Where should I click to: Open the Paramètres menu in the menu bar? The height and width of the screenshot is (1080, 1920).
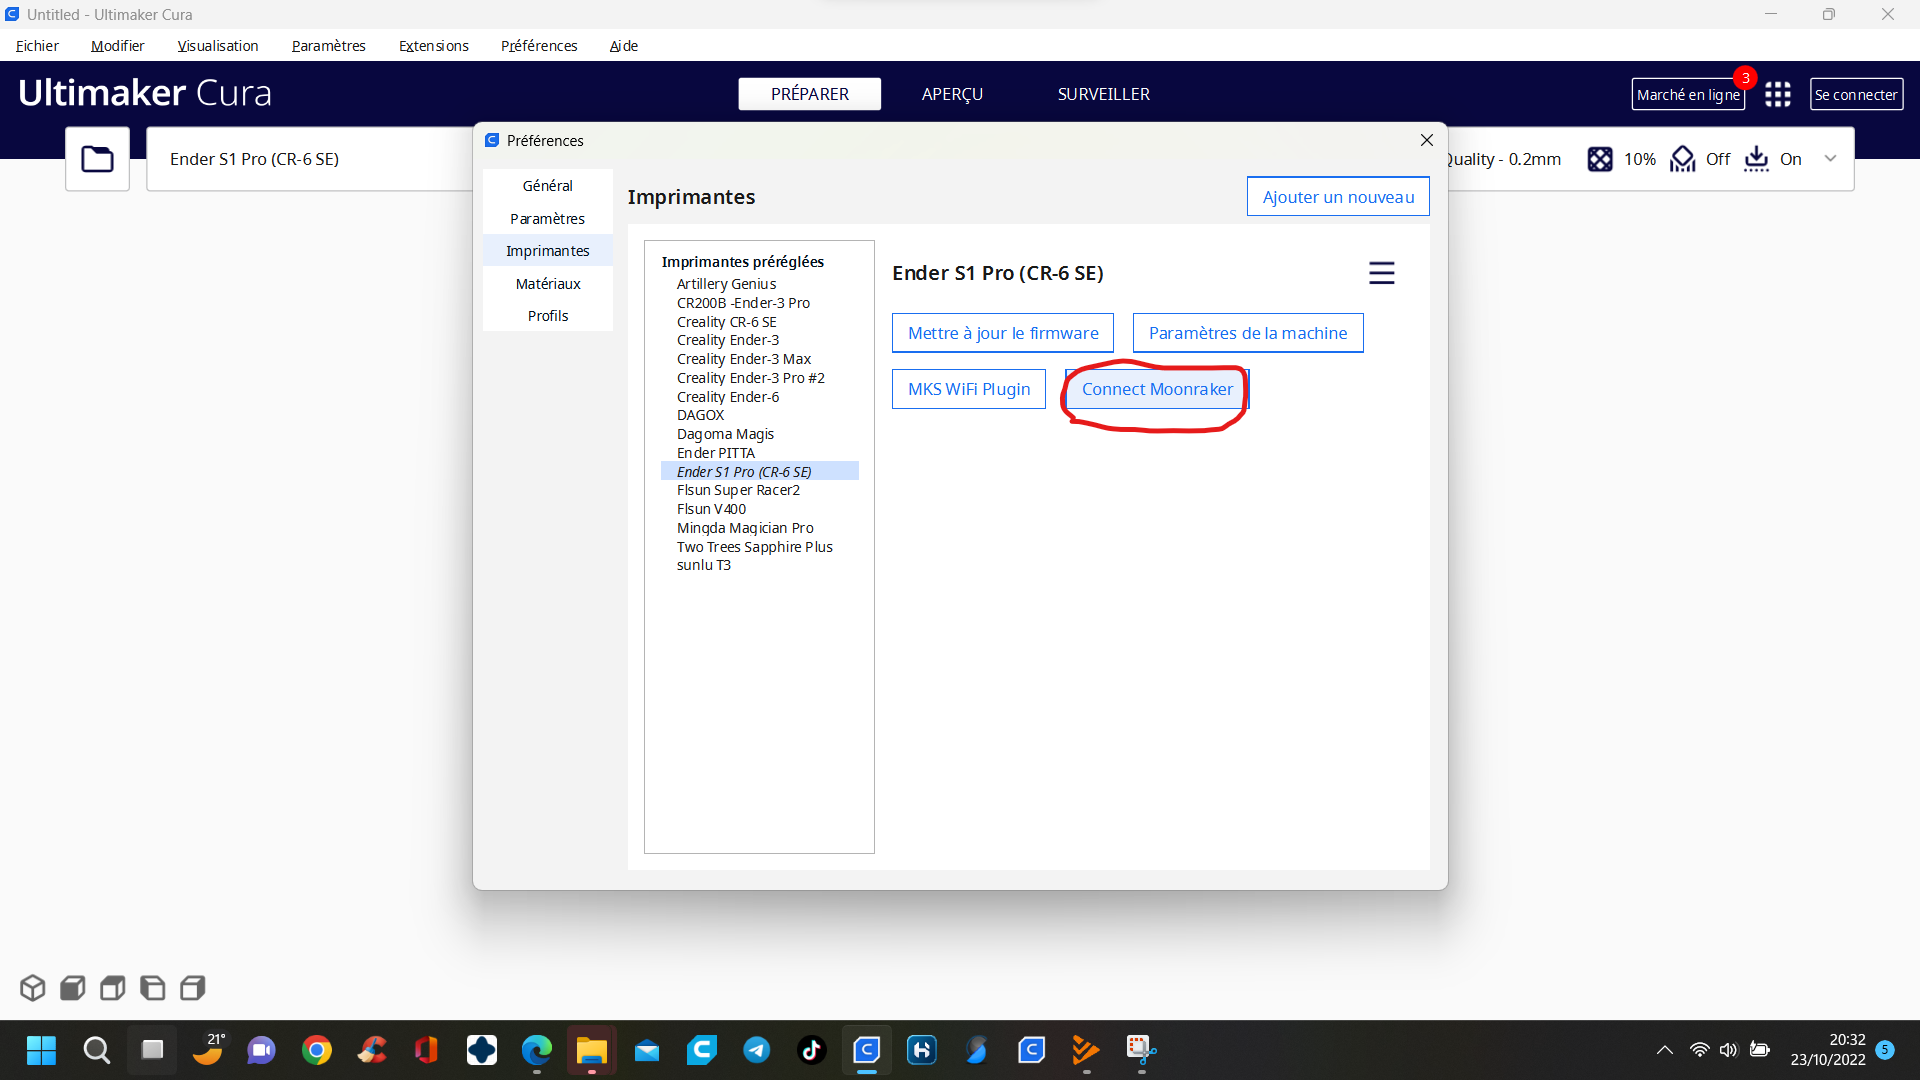click(x=328, y=46)
